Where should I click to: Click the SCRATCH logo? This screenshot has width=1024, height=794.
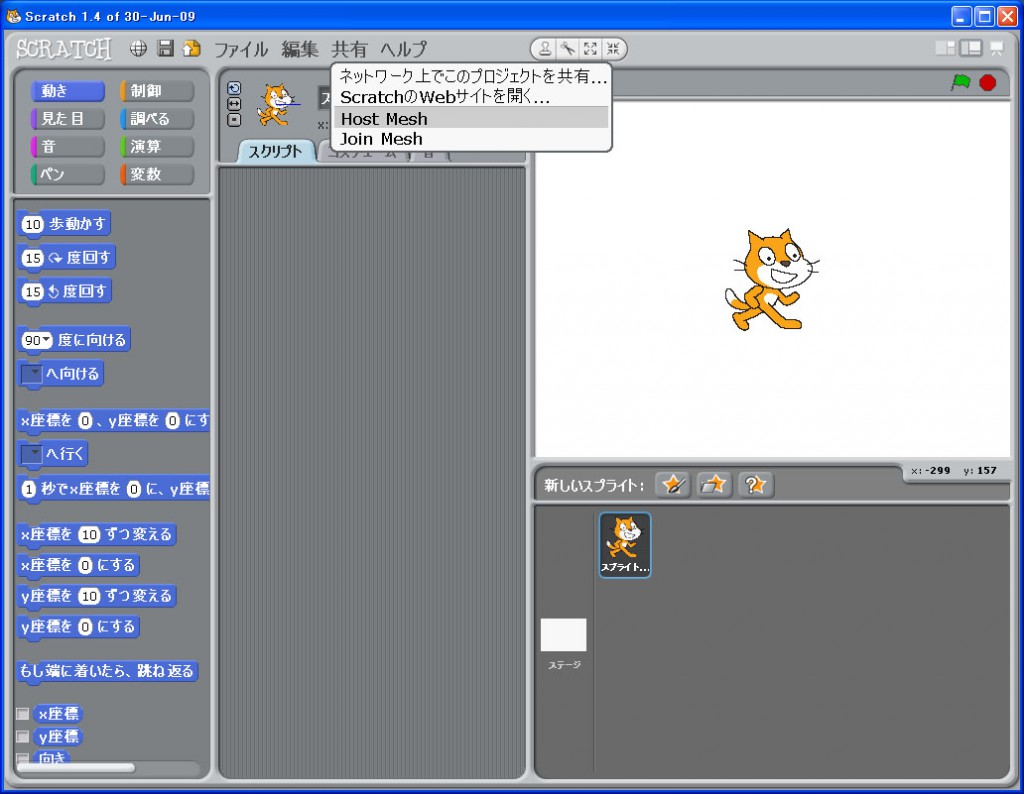[63, 49]
